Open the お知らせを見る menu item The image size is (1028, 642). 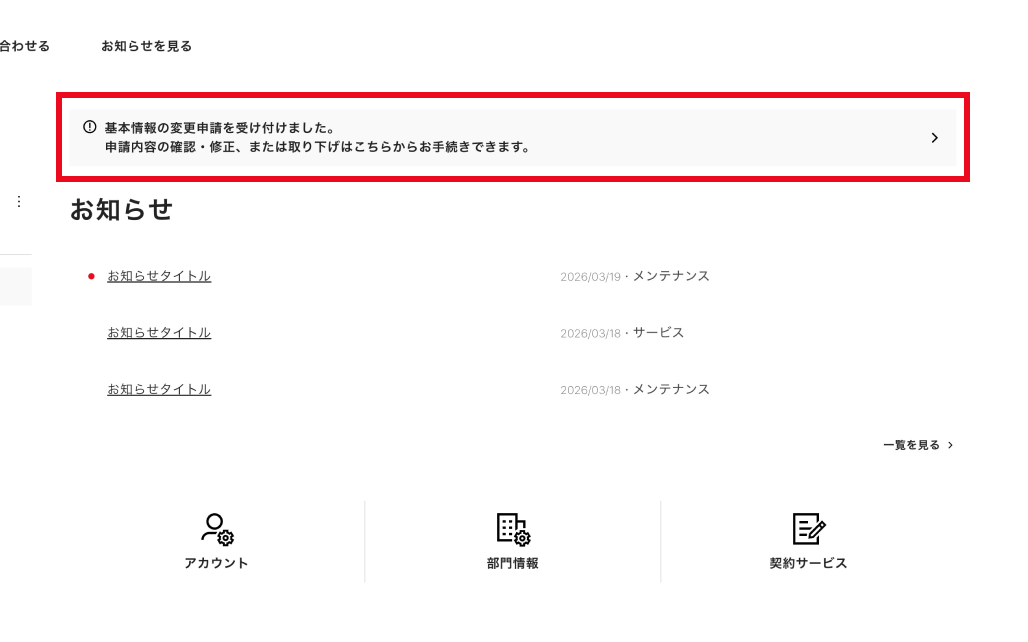click(x=146, y=46)
